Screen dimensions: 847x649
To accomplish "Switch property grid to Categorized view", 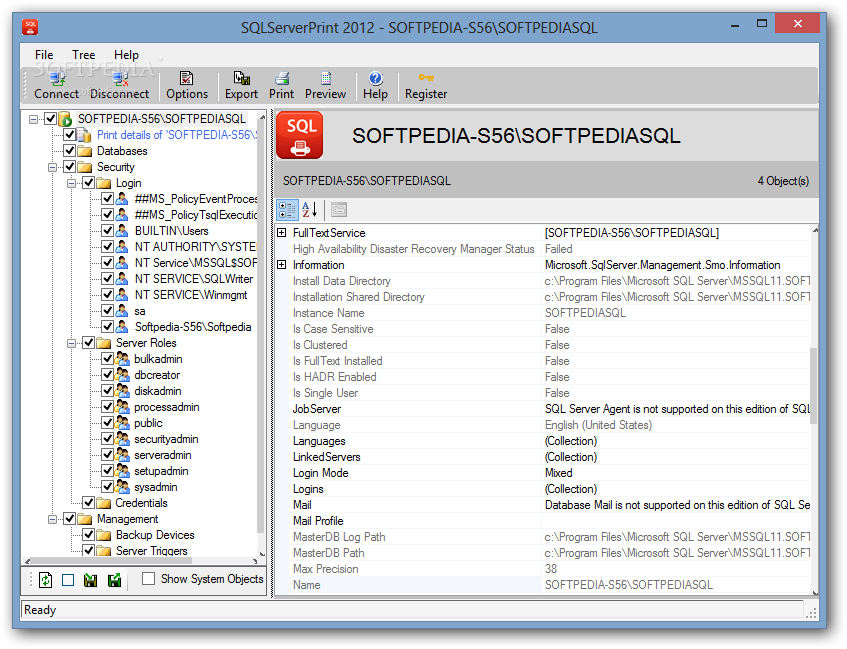I will tap(287, 210).
